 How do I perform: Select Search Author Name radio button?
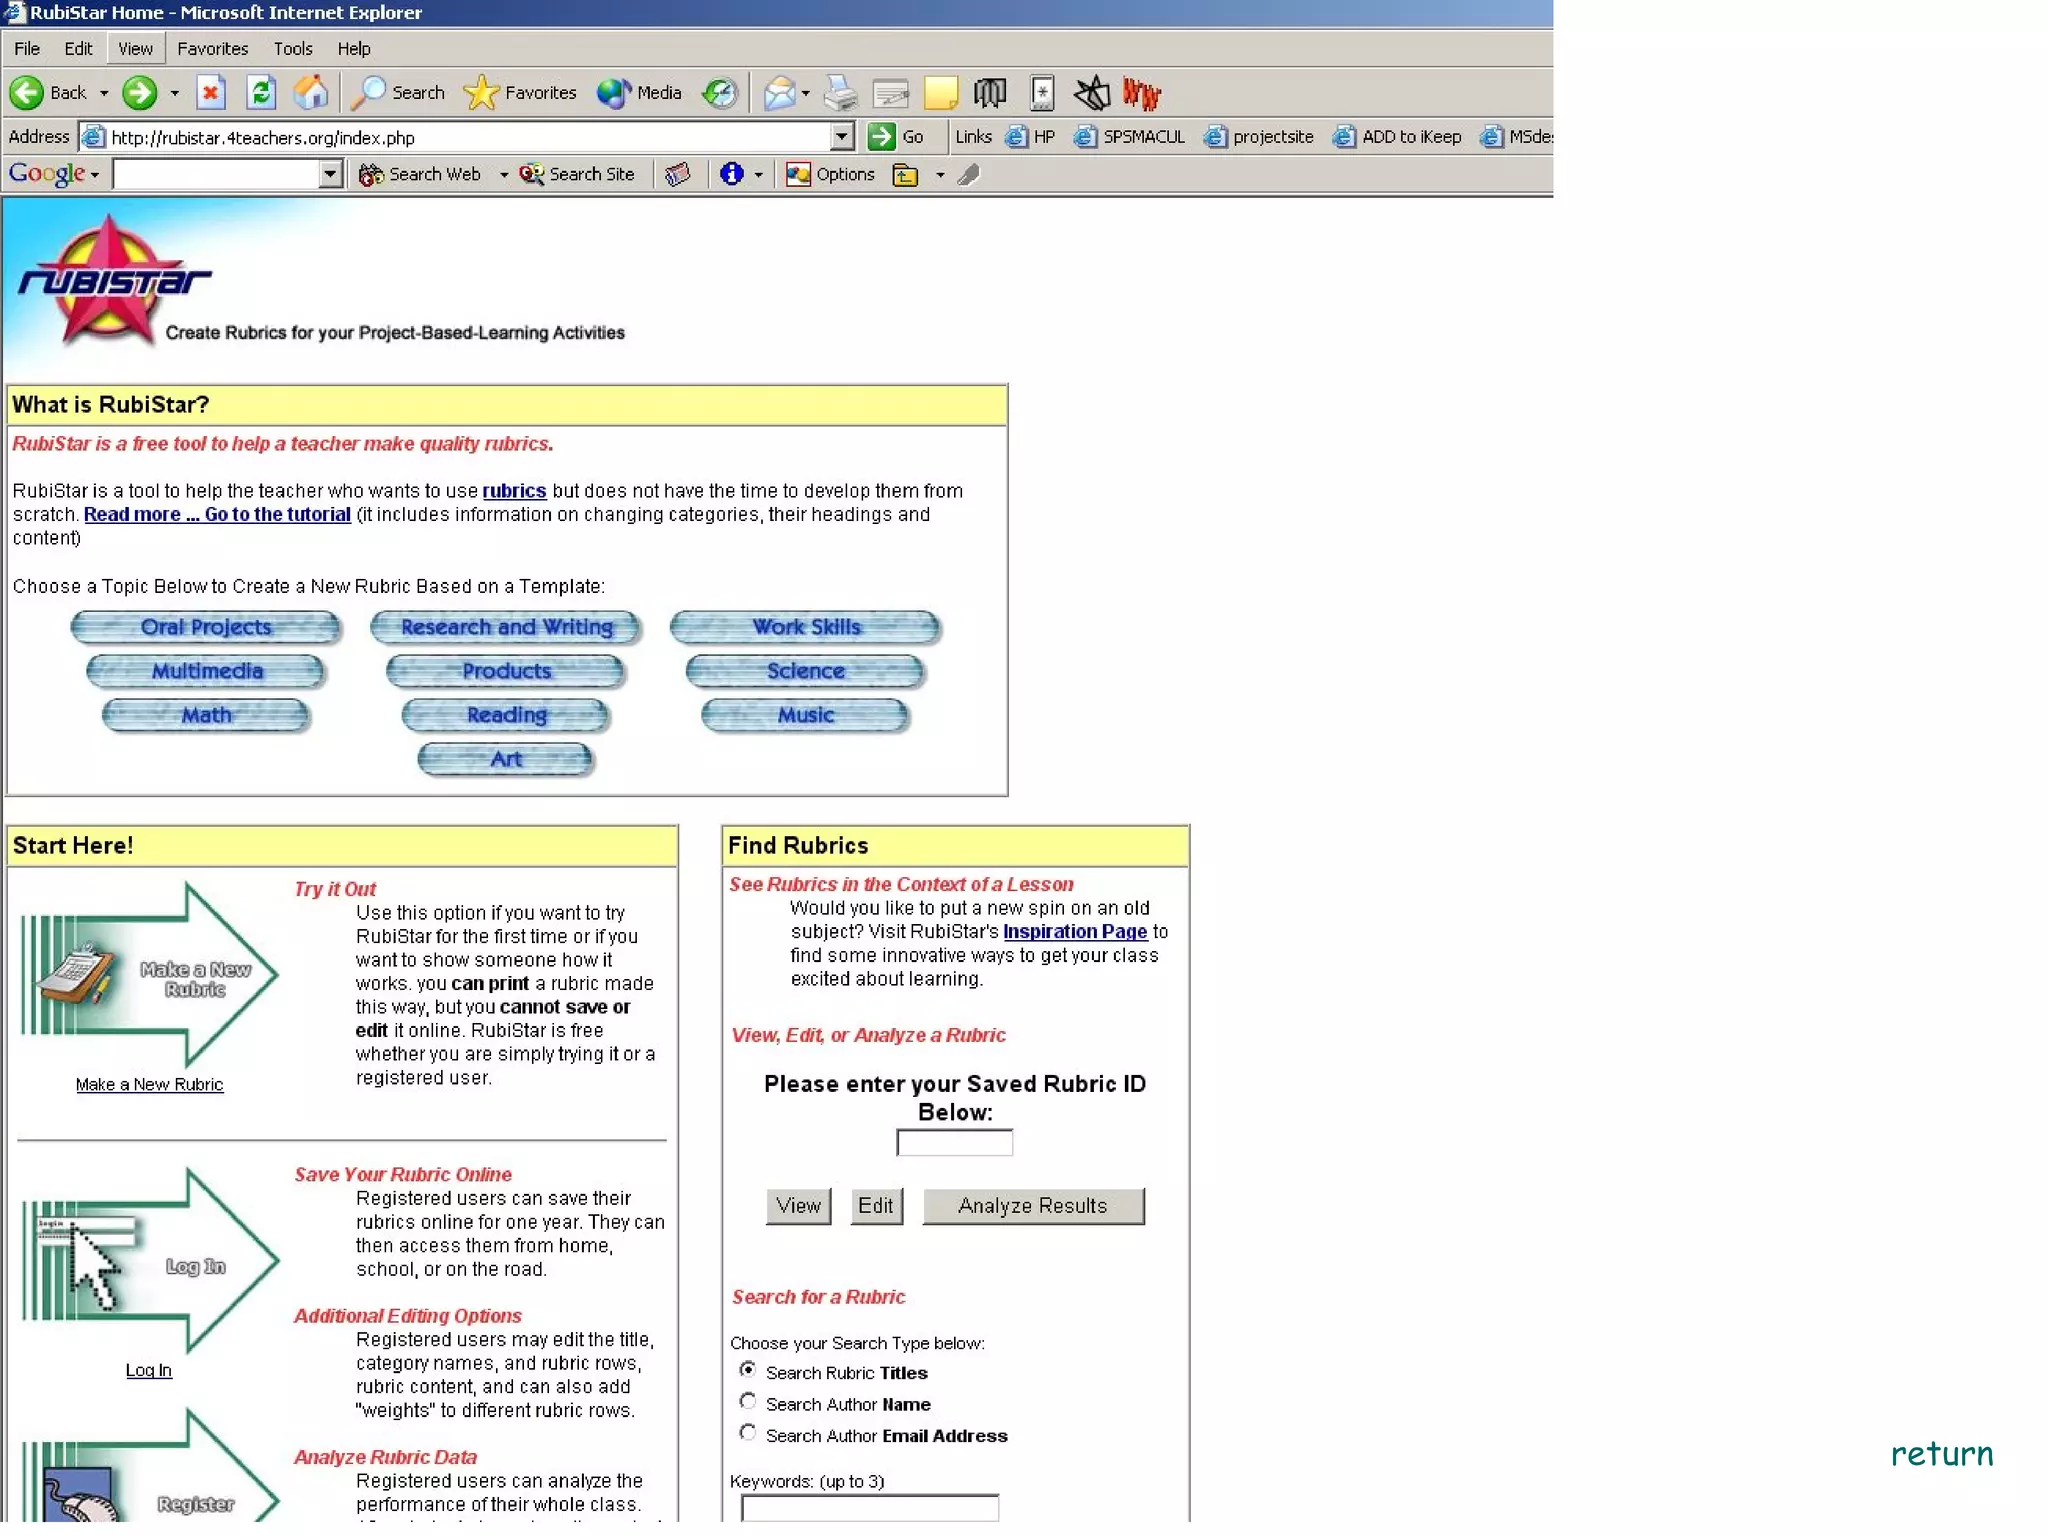[747, 1402]
